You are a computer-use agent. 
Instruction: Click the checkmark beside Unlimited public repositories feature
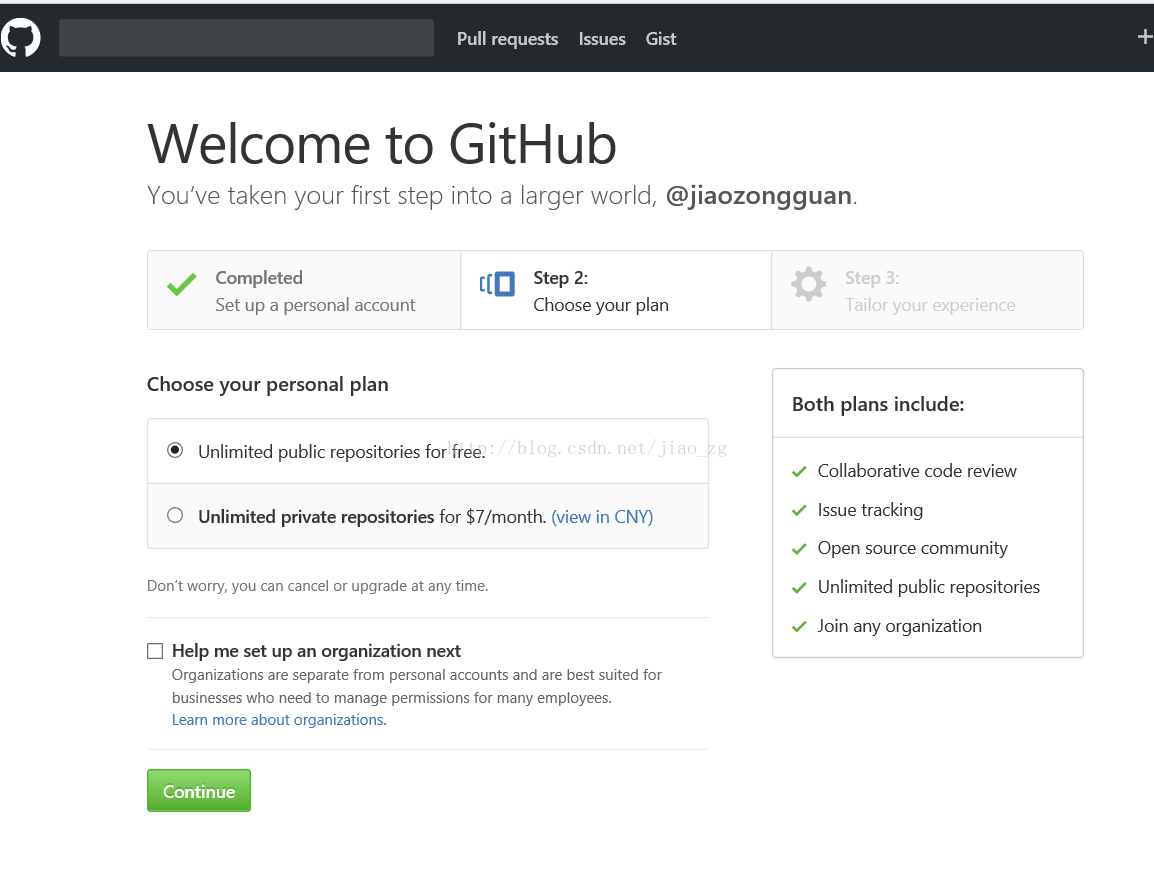pyautogui.click(x=799, y=588)
